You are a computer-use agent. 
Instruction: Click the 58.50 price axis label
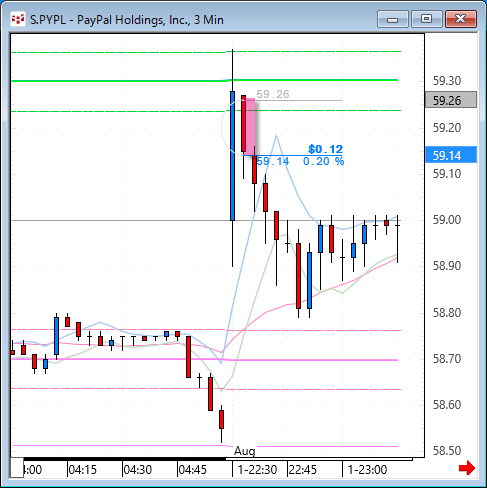tap(447, 451)
